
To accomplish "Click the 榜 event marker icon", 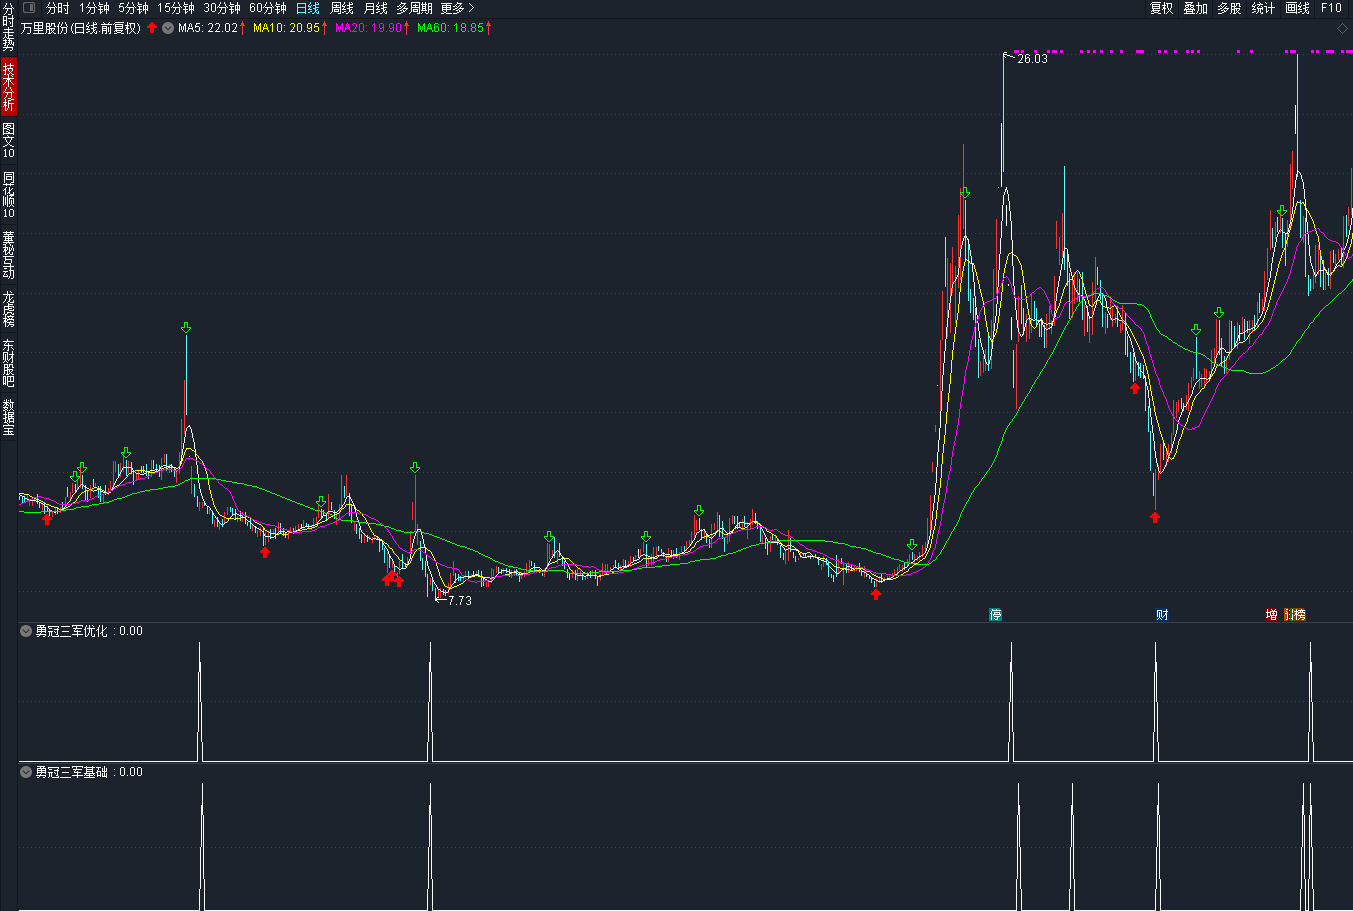I will [x=1298, y=614].
